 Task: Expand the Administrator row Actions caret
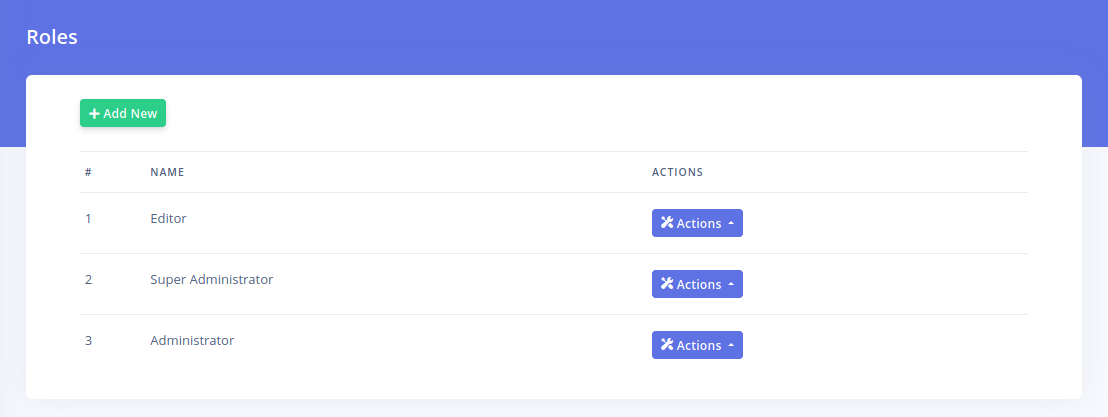click(x=731, y=346)
